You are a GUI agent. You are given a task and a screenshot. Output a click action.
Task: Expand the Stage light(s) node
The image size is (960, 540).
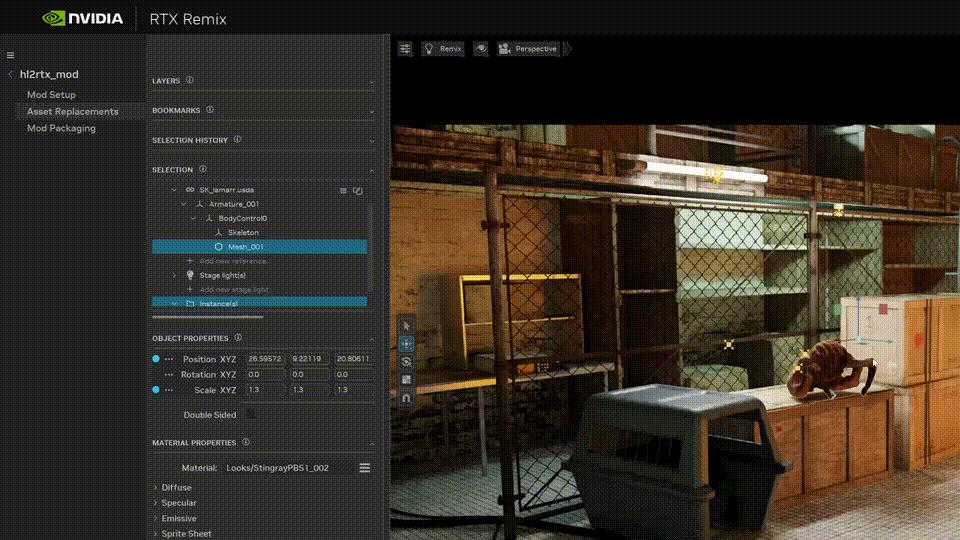pyautogui.click(x=174, y=276)
